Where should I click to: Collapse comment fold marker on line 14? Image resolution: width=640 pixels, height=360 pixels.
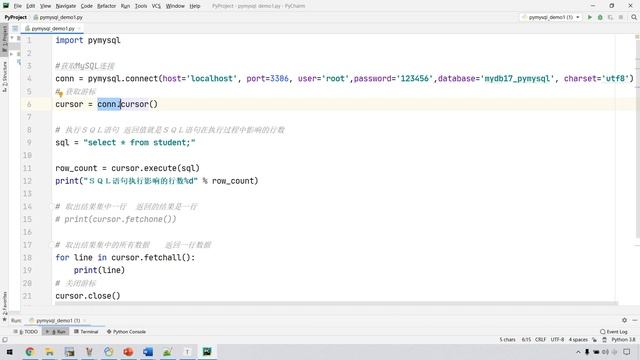coord(52,207)
